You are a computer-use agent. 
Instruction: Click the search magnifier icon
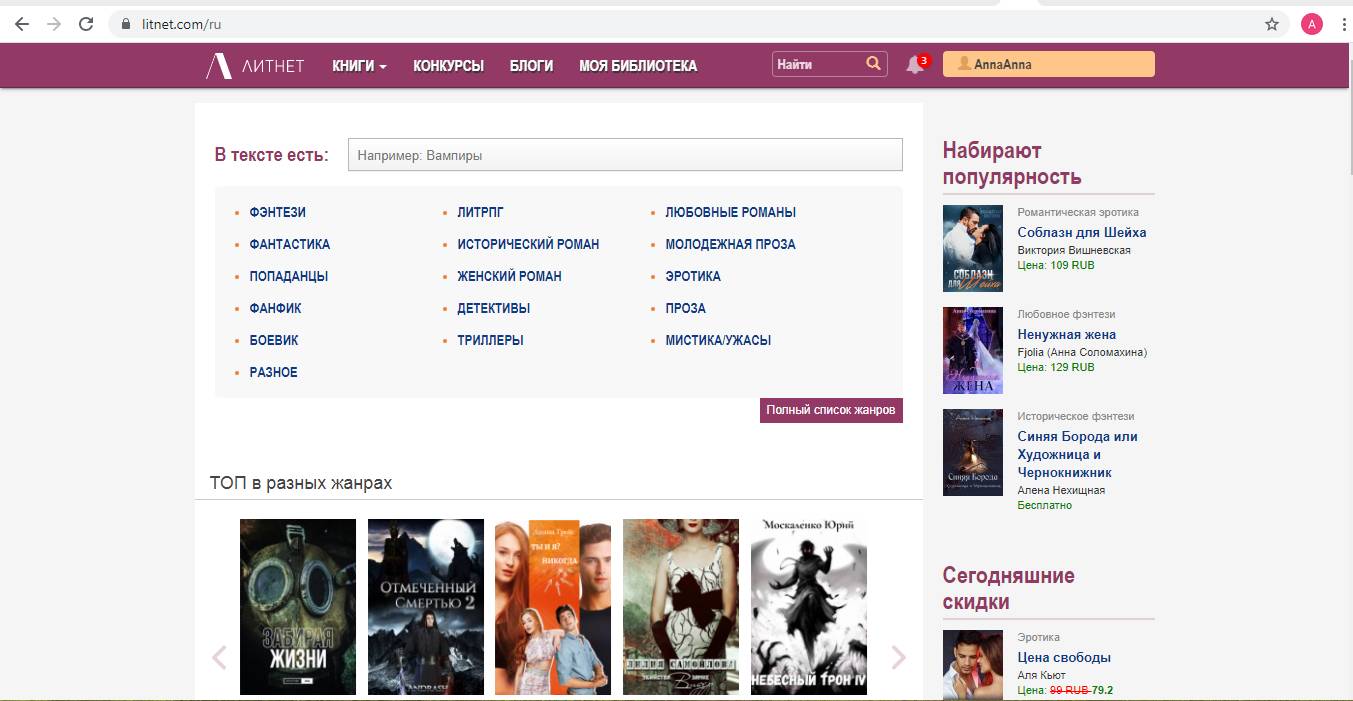tap(873, 64)
